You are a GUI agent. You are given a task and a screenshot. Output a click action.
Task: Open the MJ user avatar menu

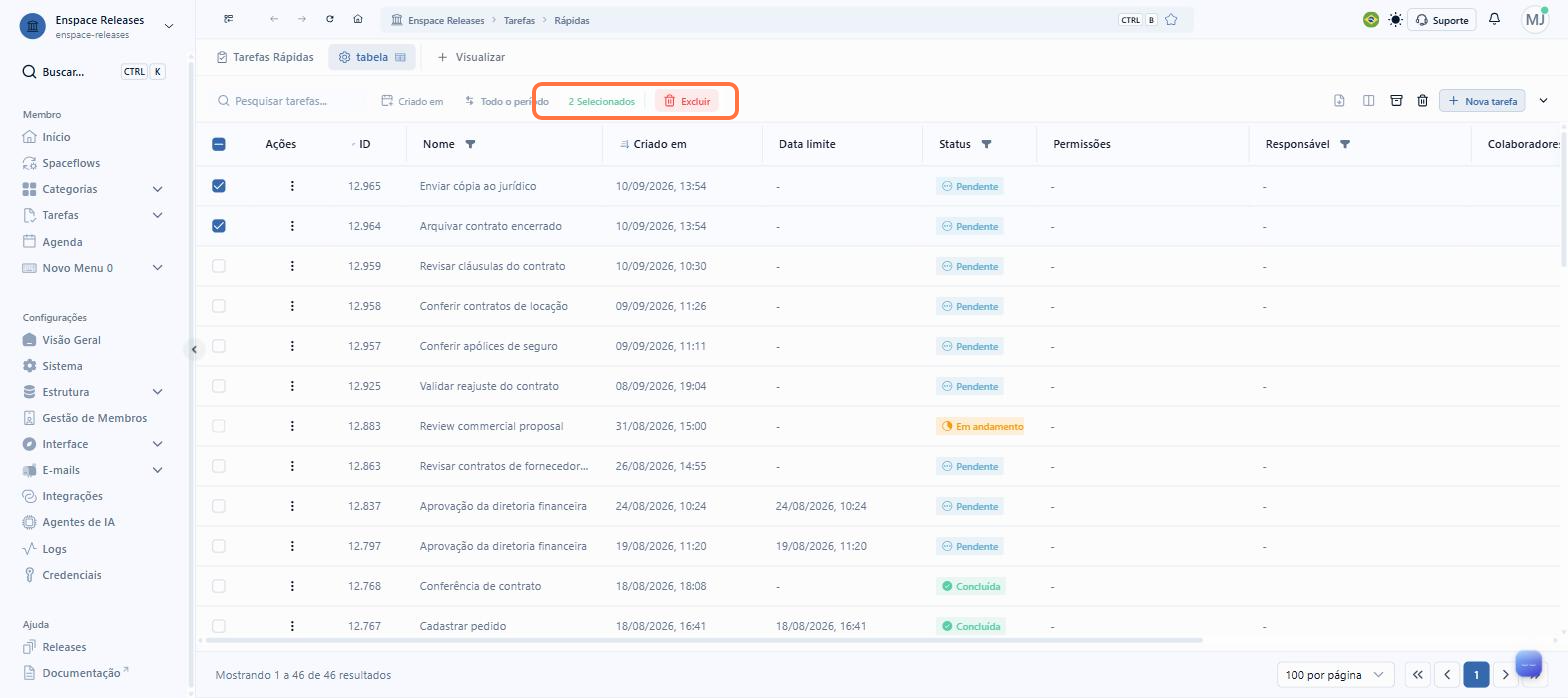click(x=1535, y=20)
